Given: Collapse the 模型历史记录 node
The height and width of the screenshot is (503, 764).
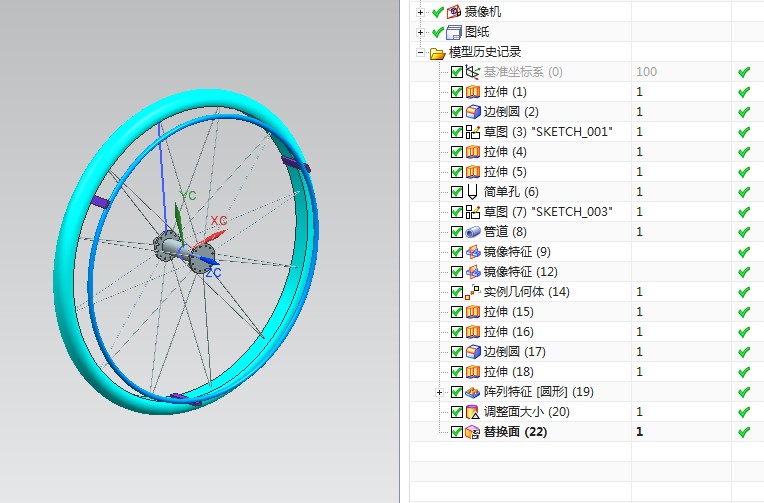Looking at the screenshot, I should tap(420, 53).
